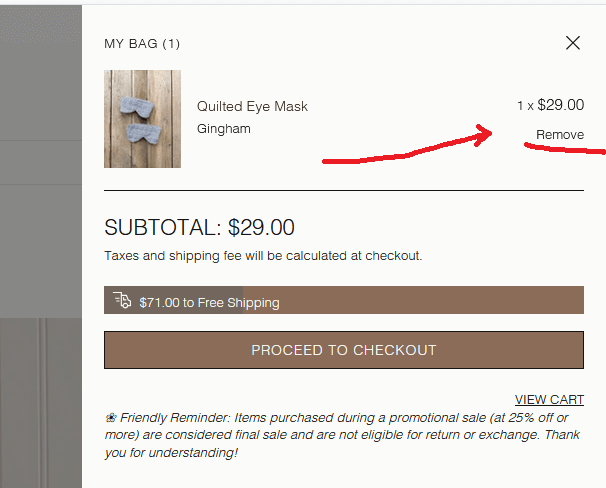The width and height of the screenshot is (606, 488).
Task: Open the Quilted Eye Mask product title
Action: pyautogui.click(x=252, y=107)
